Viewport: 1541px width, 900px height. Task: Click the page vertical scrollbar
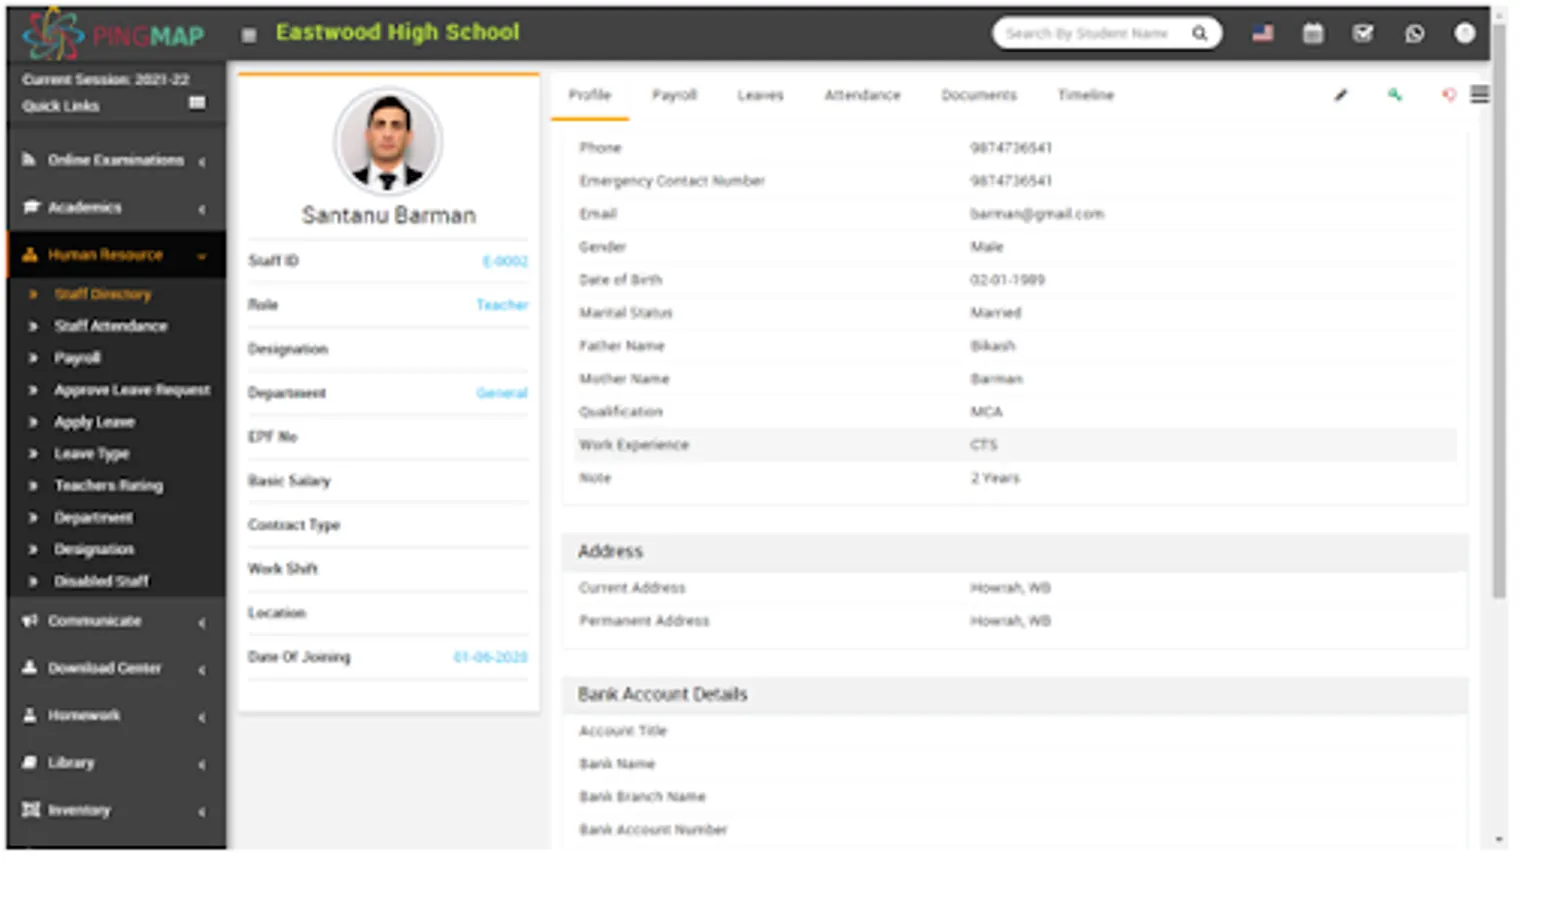click(x=1498, y=310)
